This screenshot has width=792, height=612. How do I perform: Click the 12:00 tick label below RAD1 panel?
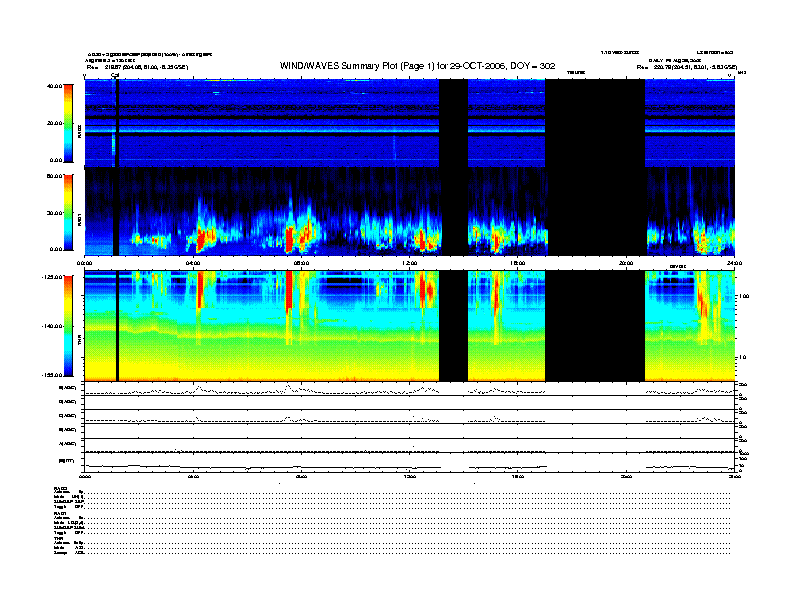point(409,263)
